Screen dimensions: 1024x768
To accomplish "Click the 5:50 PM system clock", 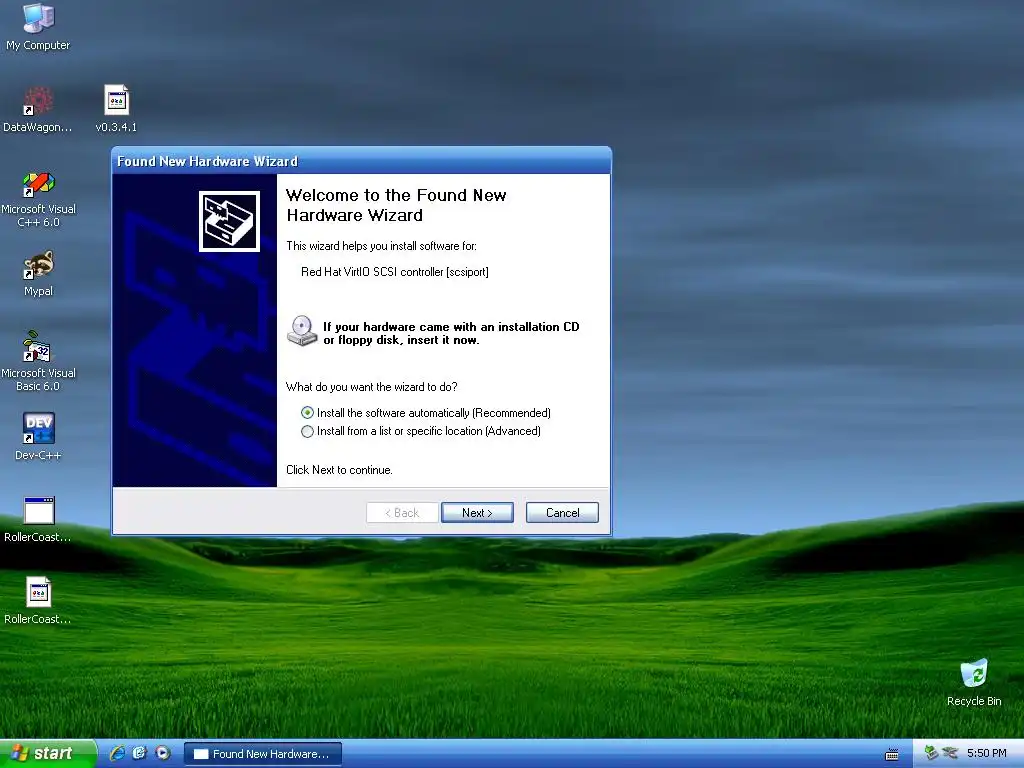I will coord(987,753).
